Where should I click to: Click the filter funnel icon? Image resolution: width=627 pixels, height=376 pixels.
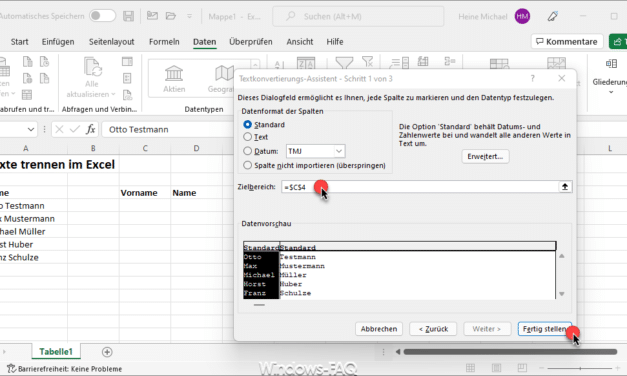point(344,63)
